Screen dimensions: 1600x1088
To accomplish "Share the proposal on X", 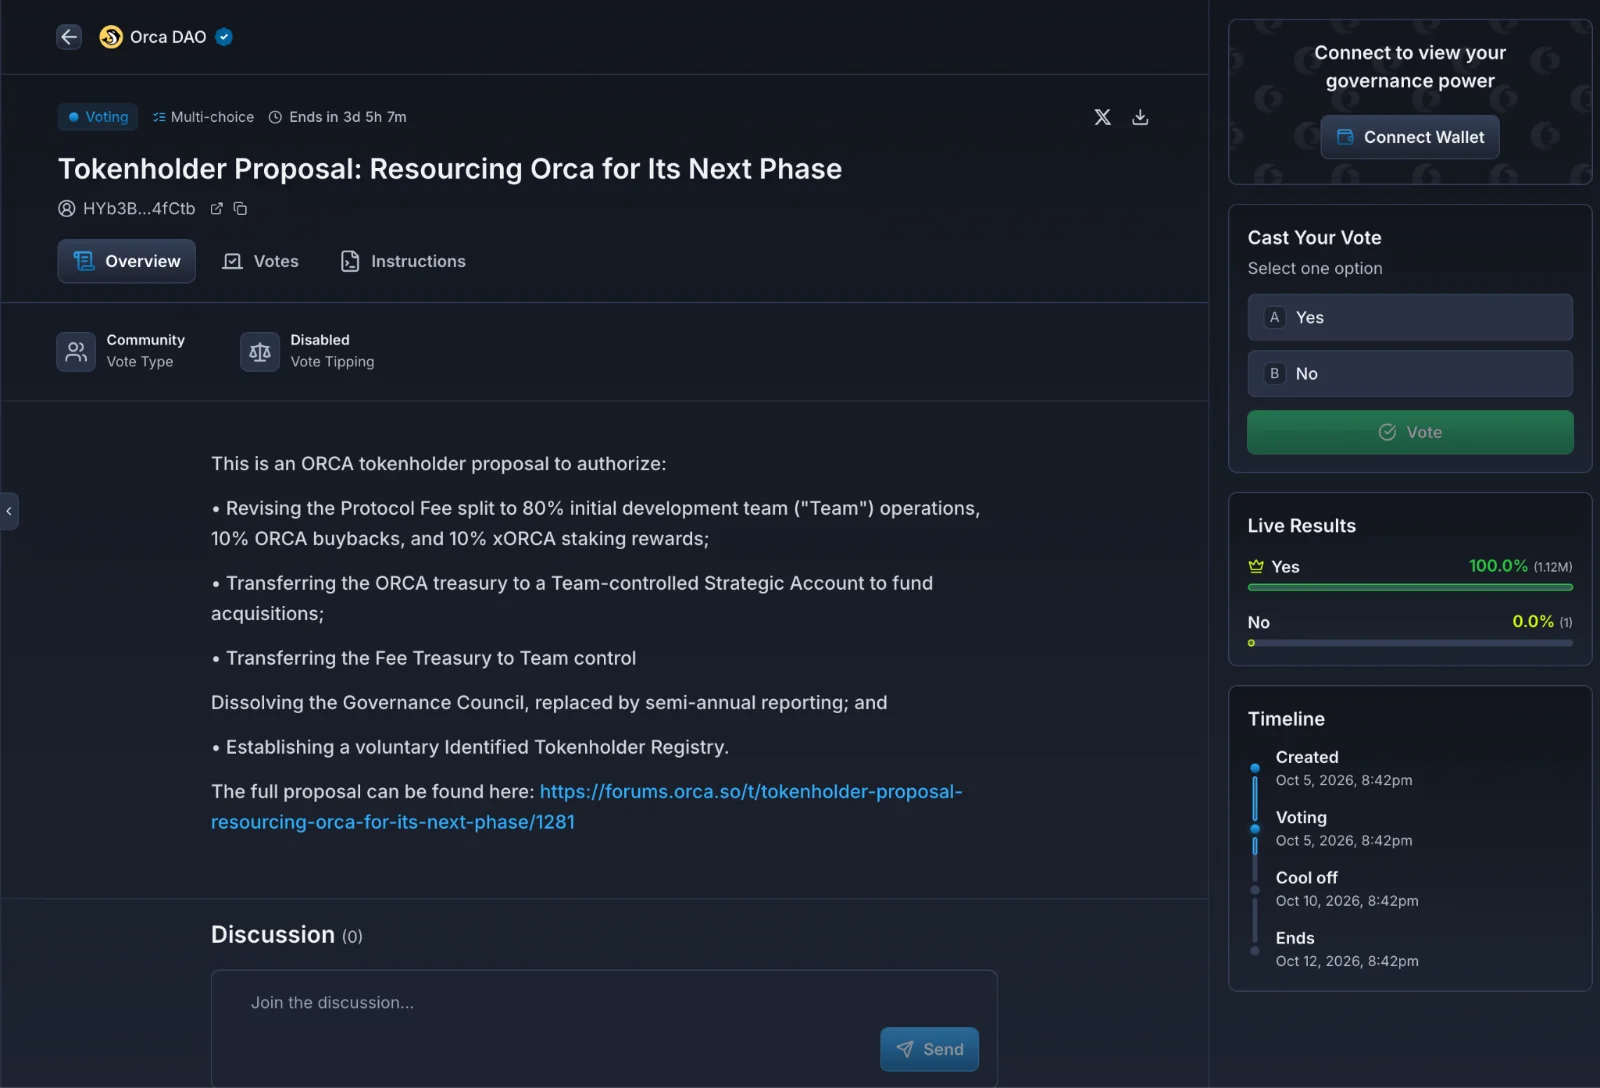I will click(1102, 117).
